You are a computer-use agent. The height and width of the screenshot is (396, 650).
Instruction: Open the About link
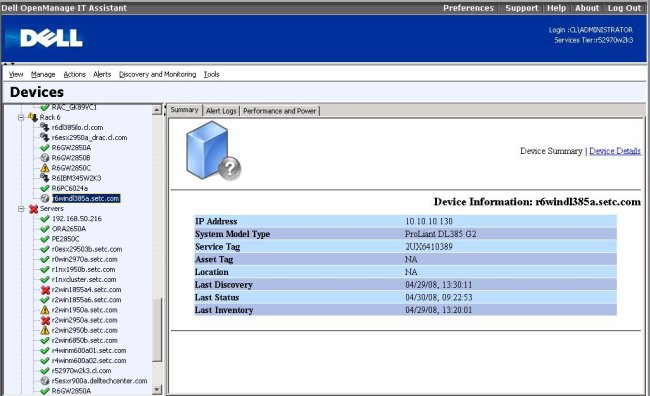587,8
